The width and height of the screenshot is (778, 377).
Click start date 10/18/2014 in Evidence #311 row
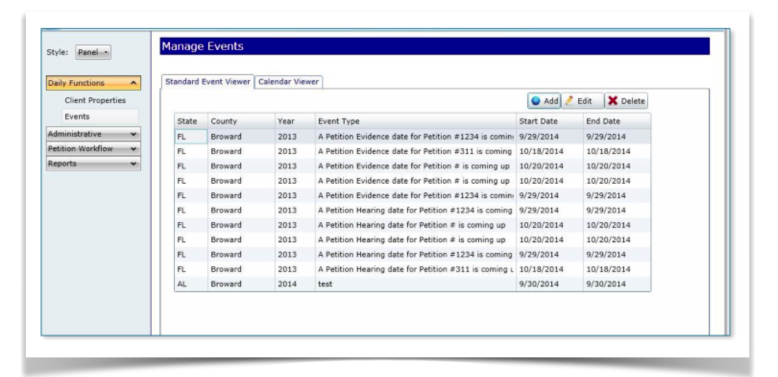pos(550,151)
